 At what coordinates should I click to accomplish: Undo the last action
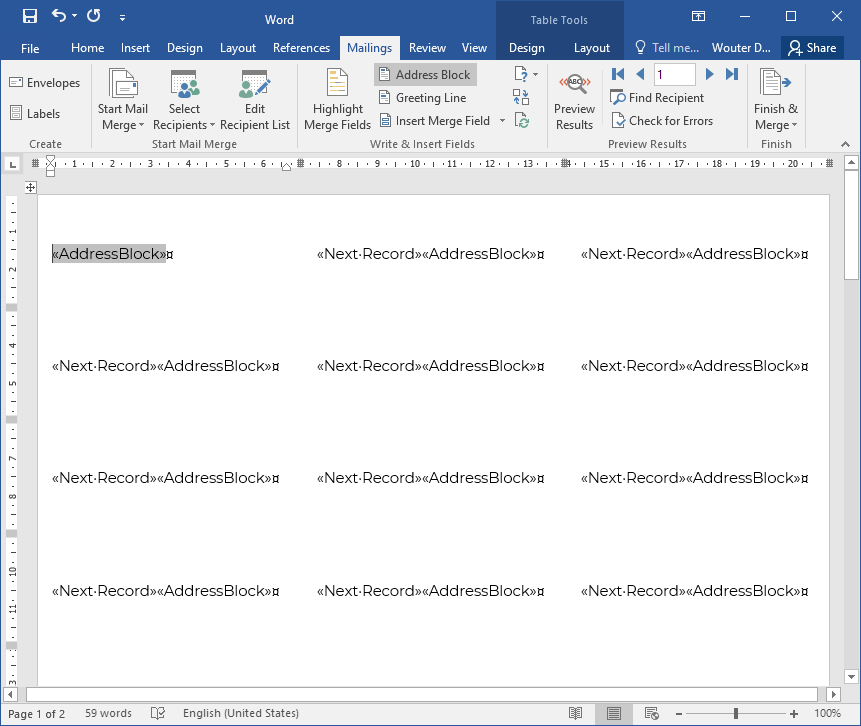point(59,15)
